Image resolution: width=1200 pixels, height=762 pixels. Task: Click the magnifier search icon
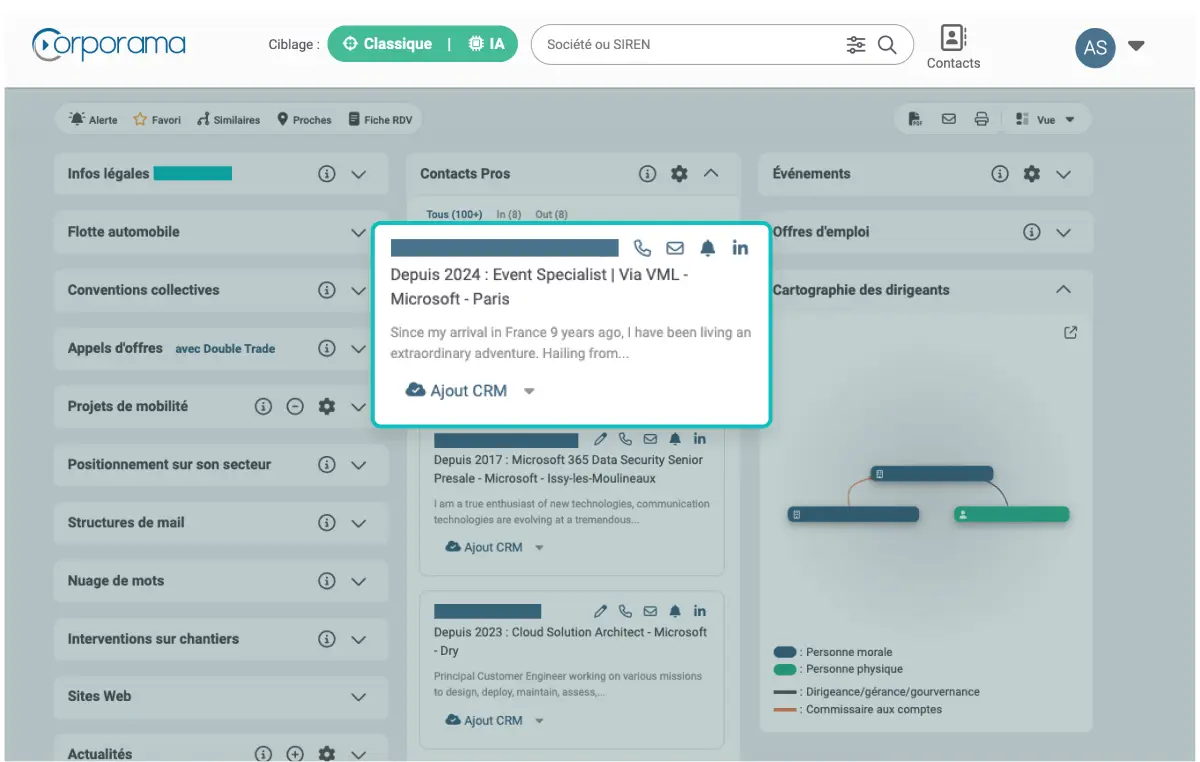(887, 44)
